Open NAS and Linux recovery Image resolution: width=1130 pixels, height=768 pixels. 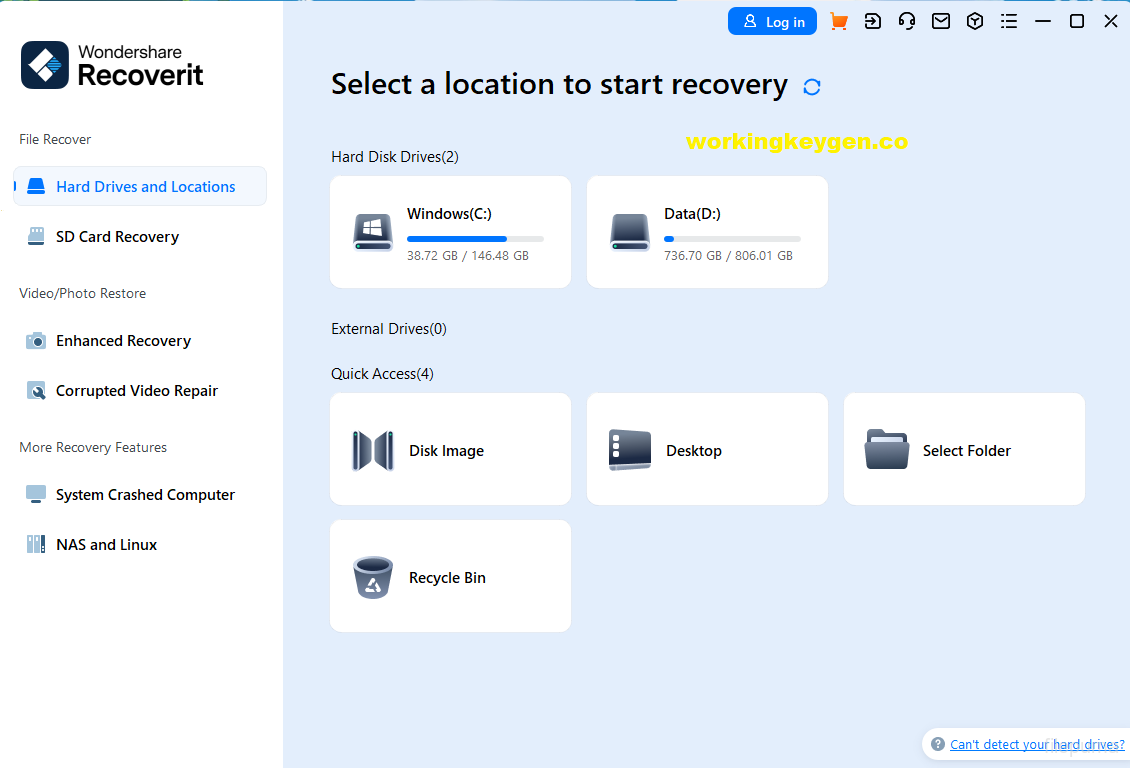click(x=105, y=544)
